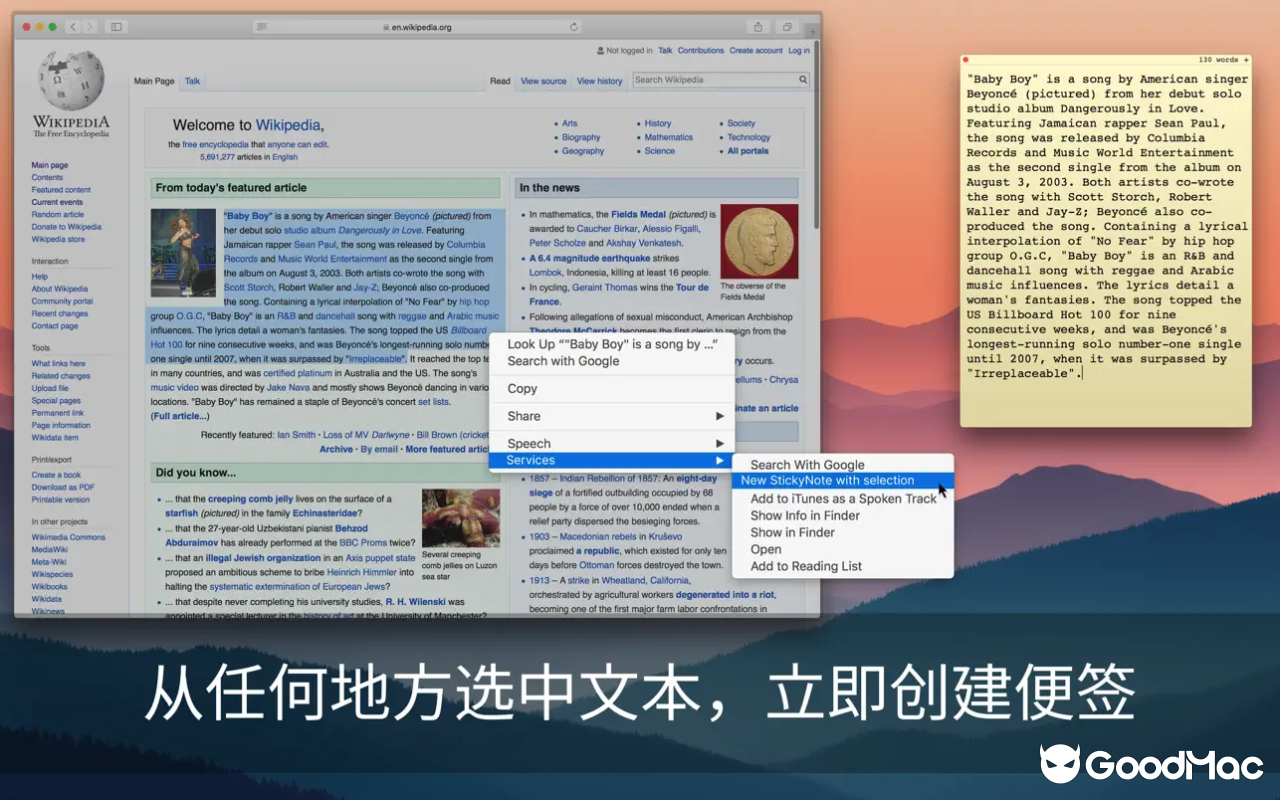Open the Contact page sidebar link
Image resolution: width=1280 pixels, height=800 pixels.
54,326
